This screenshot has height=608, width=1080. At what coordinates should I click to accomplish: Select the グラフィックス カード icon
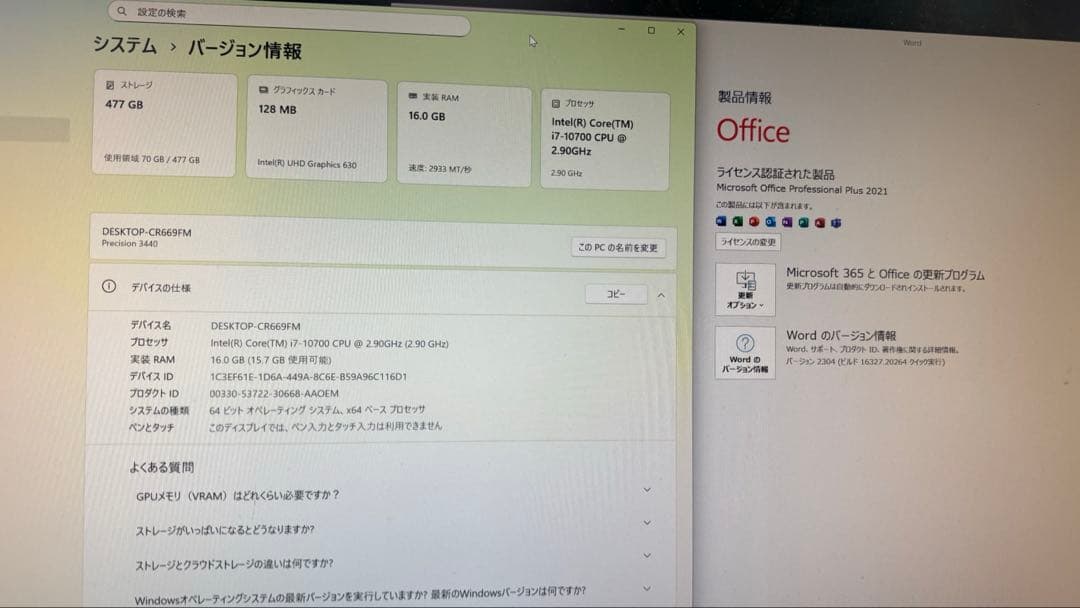(262, 89)
